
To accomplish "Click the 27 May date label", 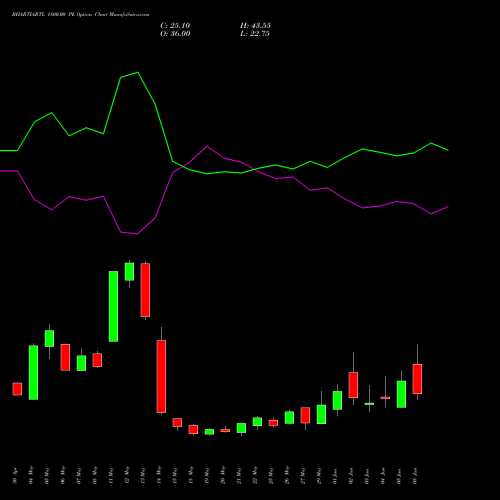I will [x=303, y=476].
